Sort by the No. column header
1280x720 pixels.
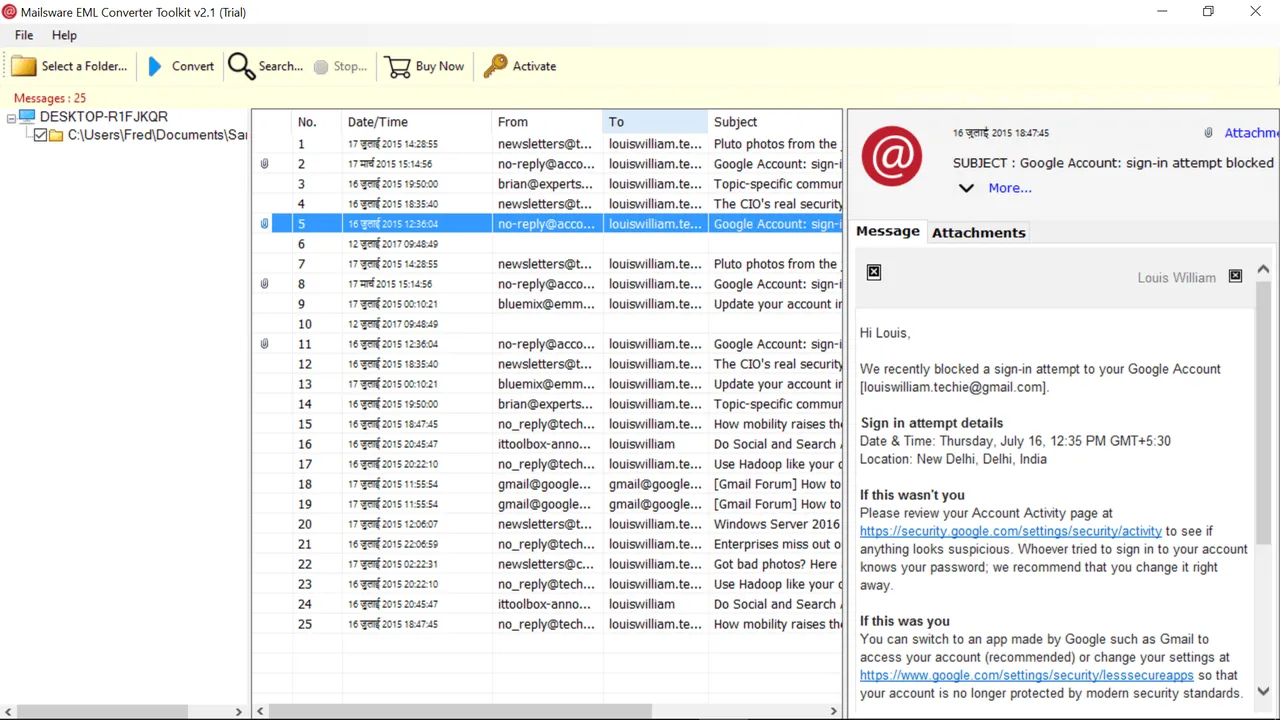click(x=317, y=122)
